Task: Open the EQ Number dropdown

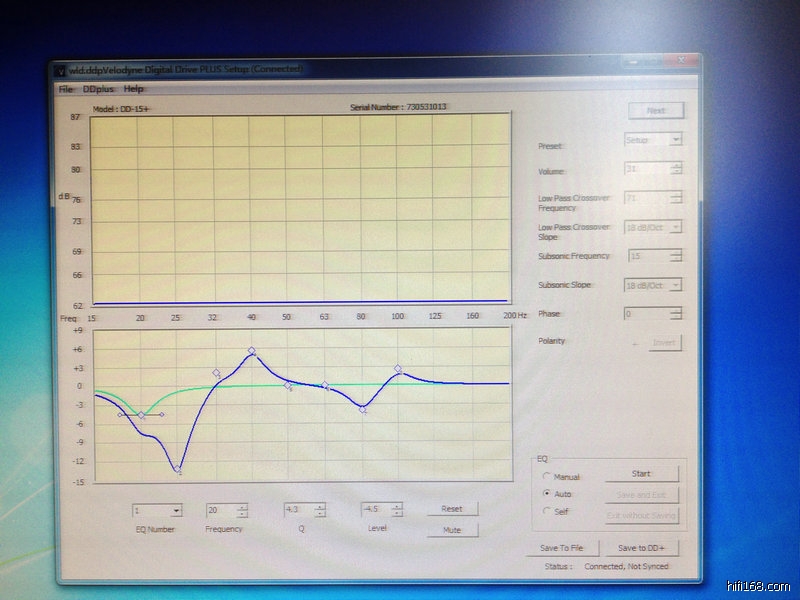Action: [x=176, y=510]
